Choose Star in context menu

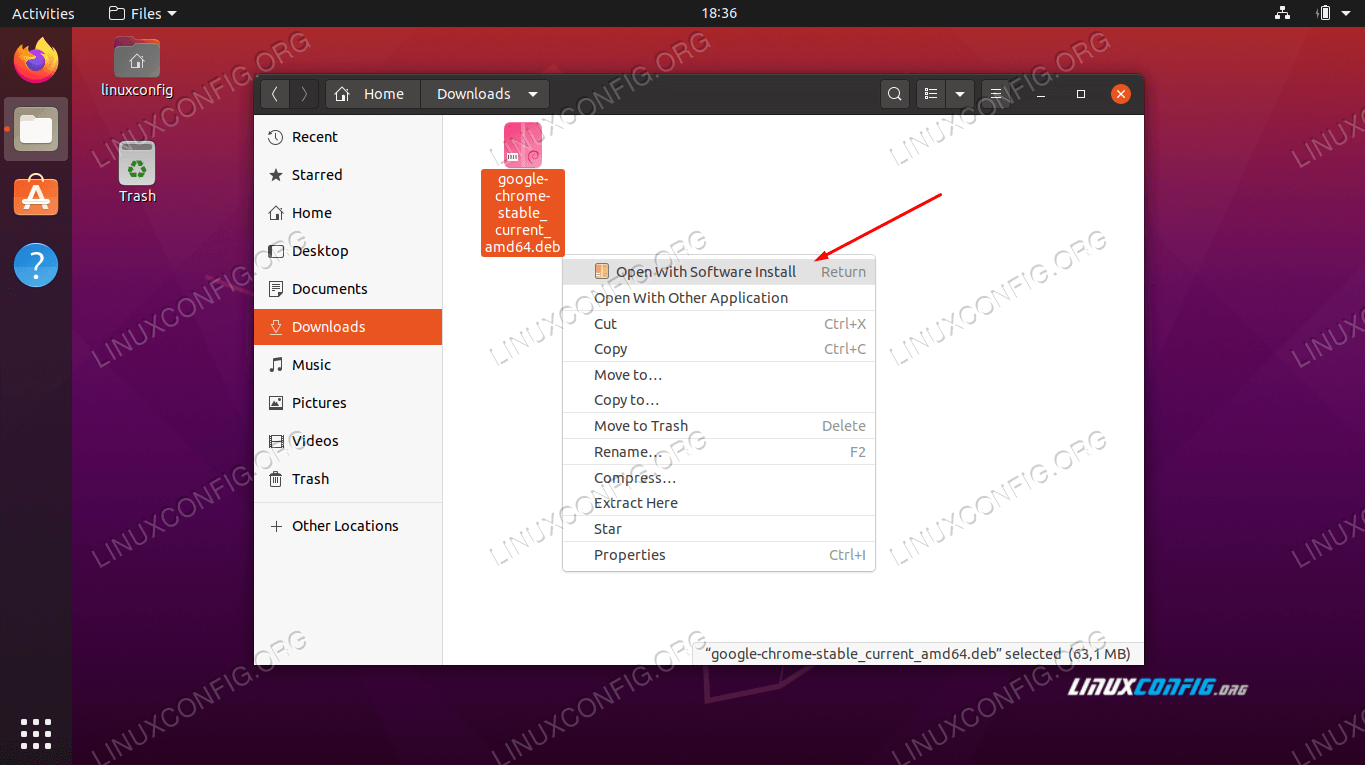coord(719,529)
